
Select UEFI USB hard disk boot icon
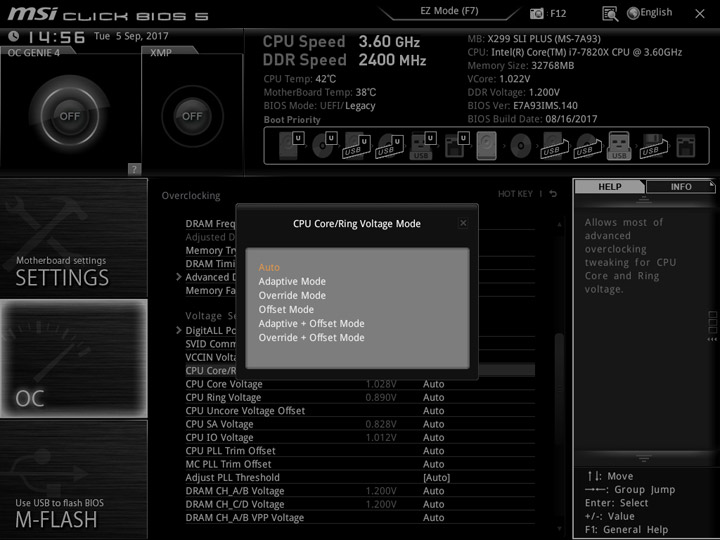(x=357, y=146)
